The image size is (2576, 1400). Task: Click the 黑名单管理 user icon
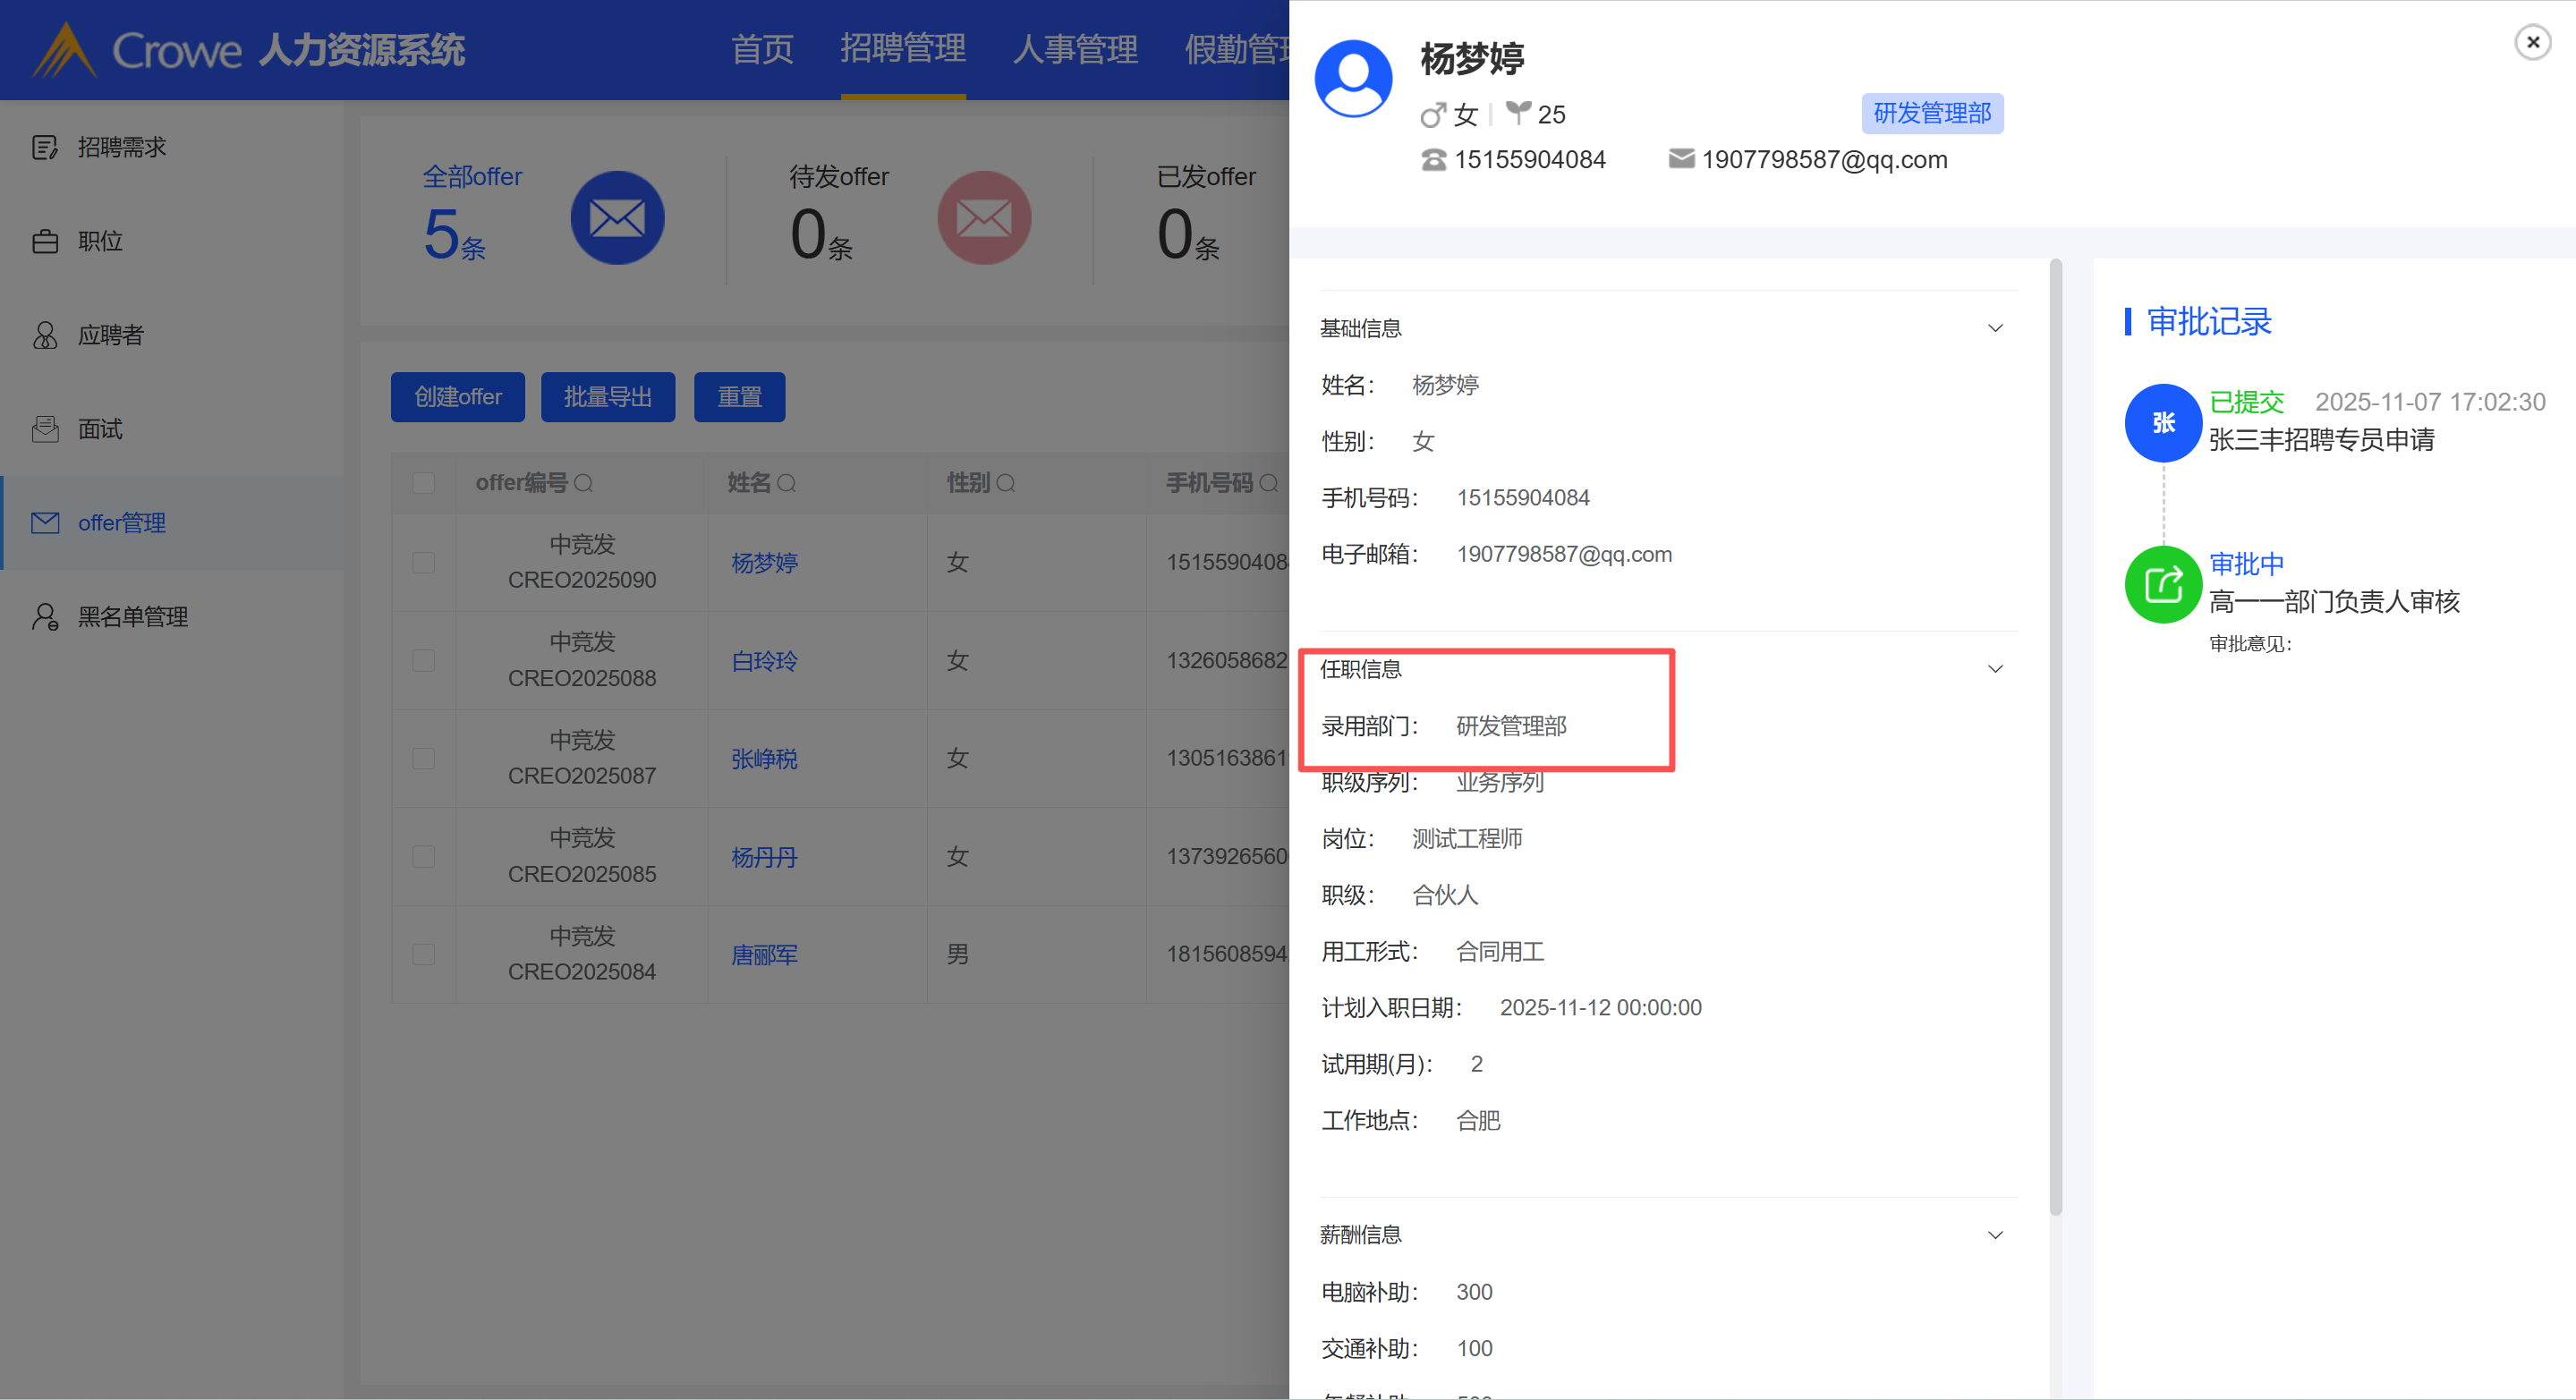pos(45,617)
